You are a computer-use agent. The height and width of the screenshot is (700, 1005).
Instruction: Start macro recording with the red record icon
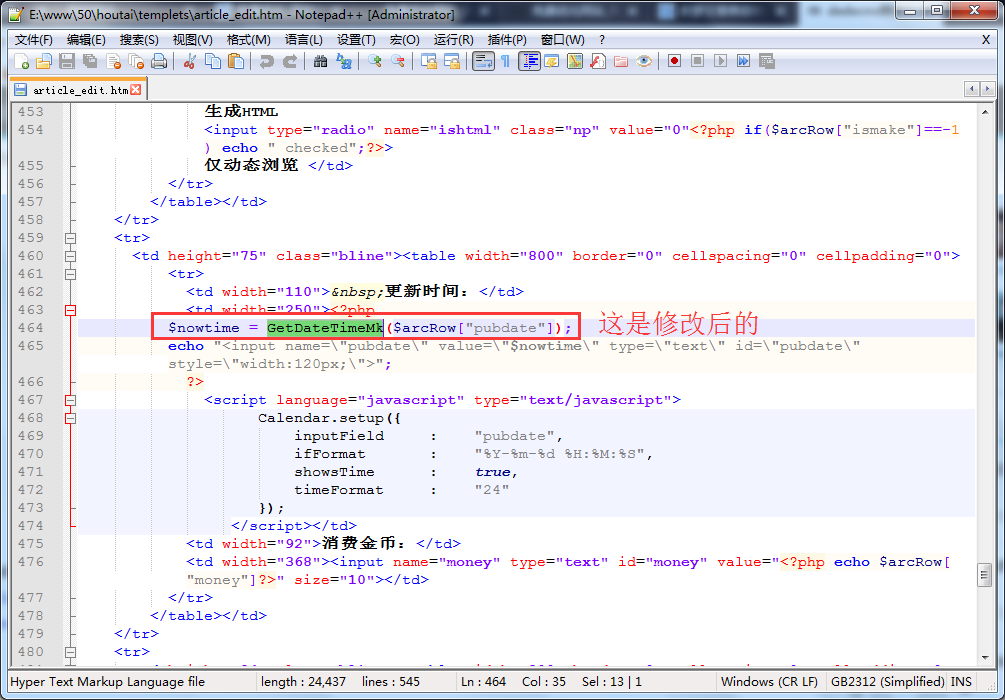(674, 62)
